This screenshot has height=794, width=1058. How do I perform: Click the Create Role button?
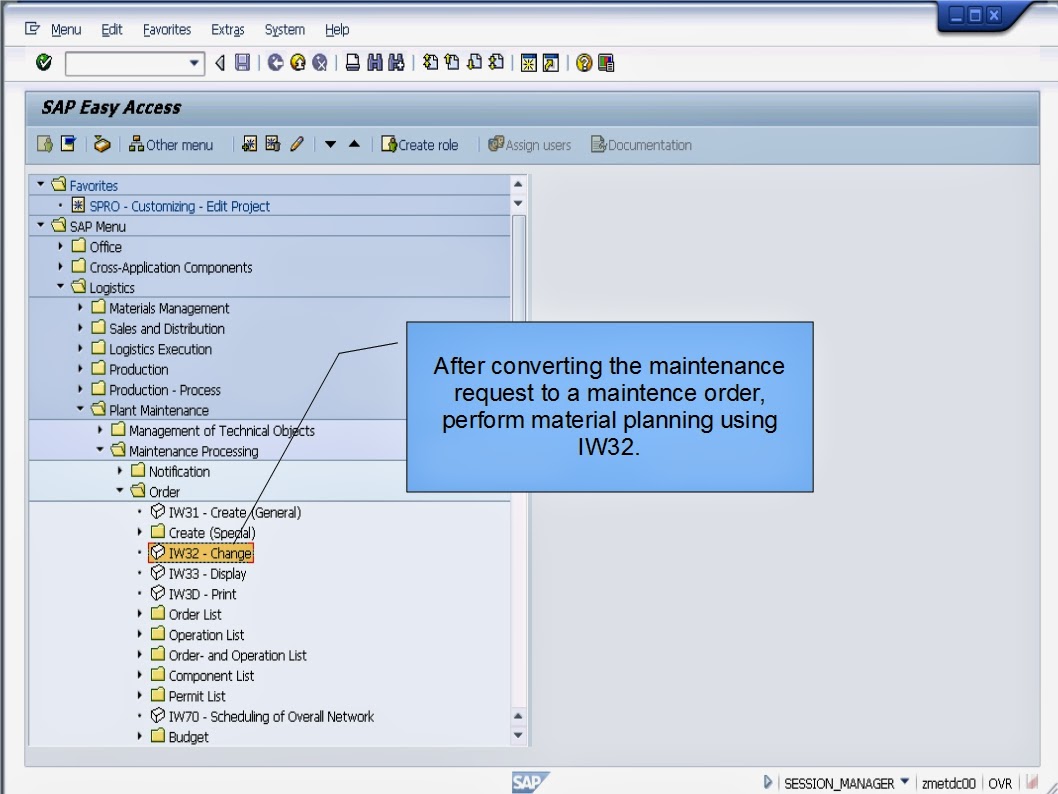(x=421, y=144)
